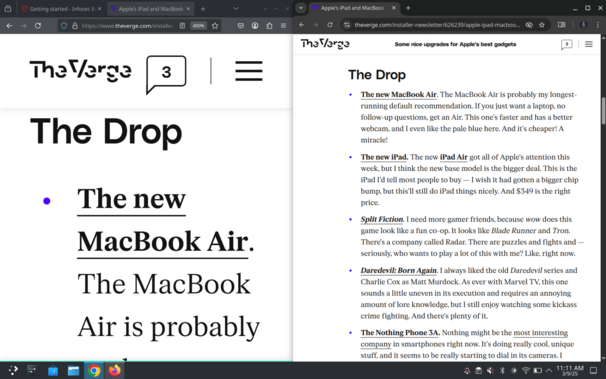Screen dimensions: 606x379
Task: Expand the Firefox list all tabs chevron
Action: [x=236, y=8]
